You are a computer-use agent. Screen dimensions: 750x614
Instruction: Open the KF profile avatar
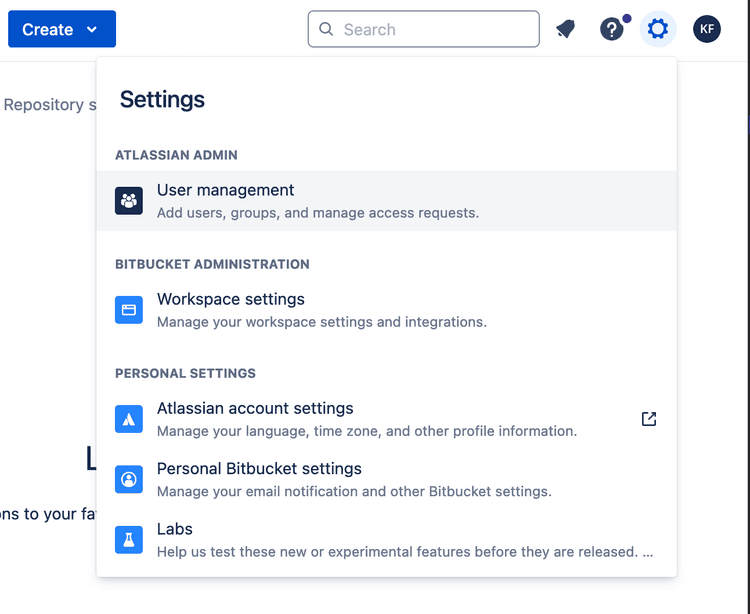(x=706, y=29)
